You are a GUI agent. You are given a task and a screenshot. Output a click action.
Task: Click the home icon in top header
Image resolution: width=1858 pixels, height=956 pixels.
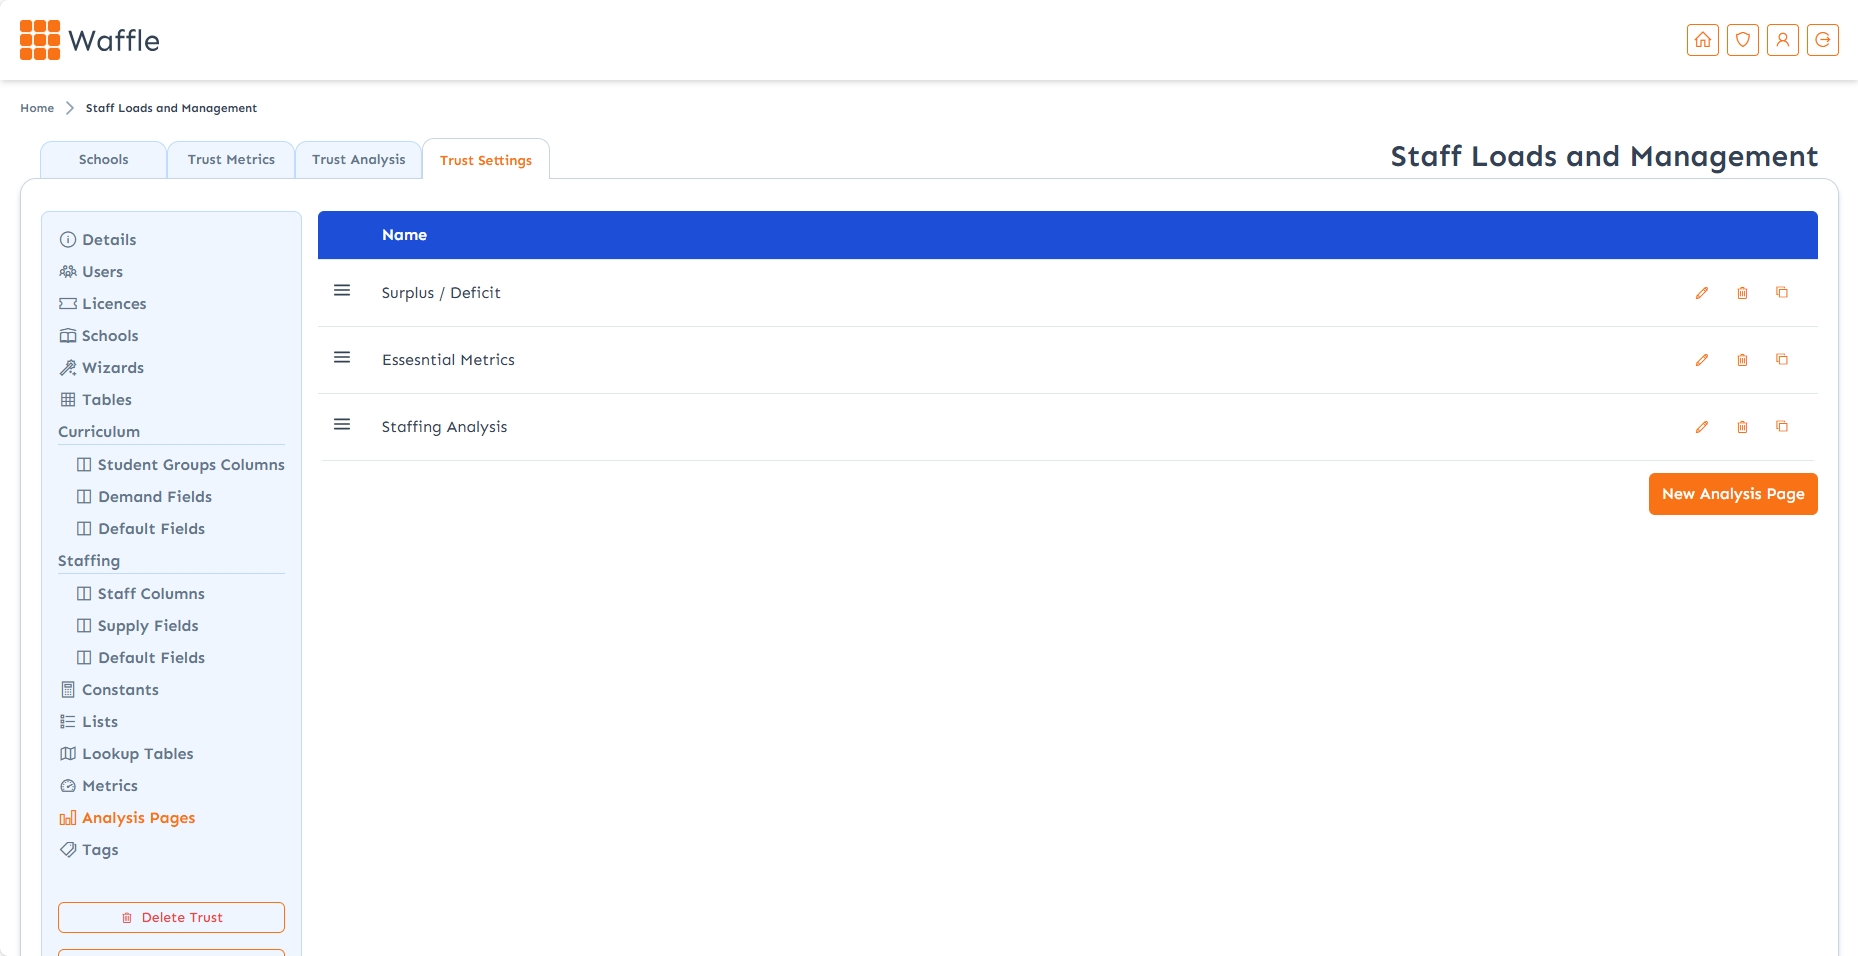coord(1702,40)
